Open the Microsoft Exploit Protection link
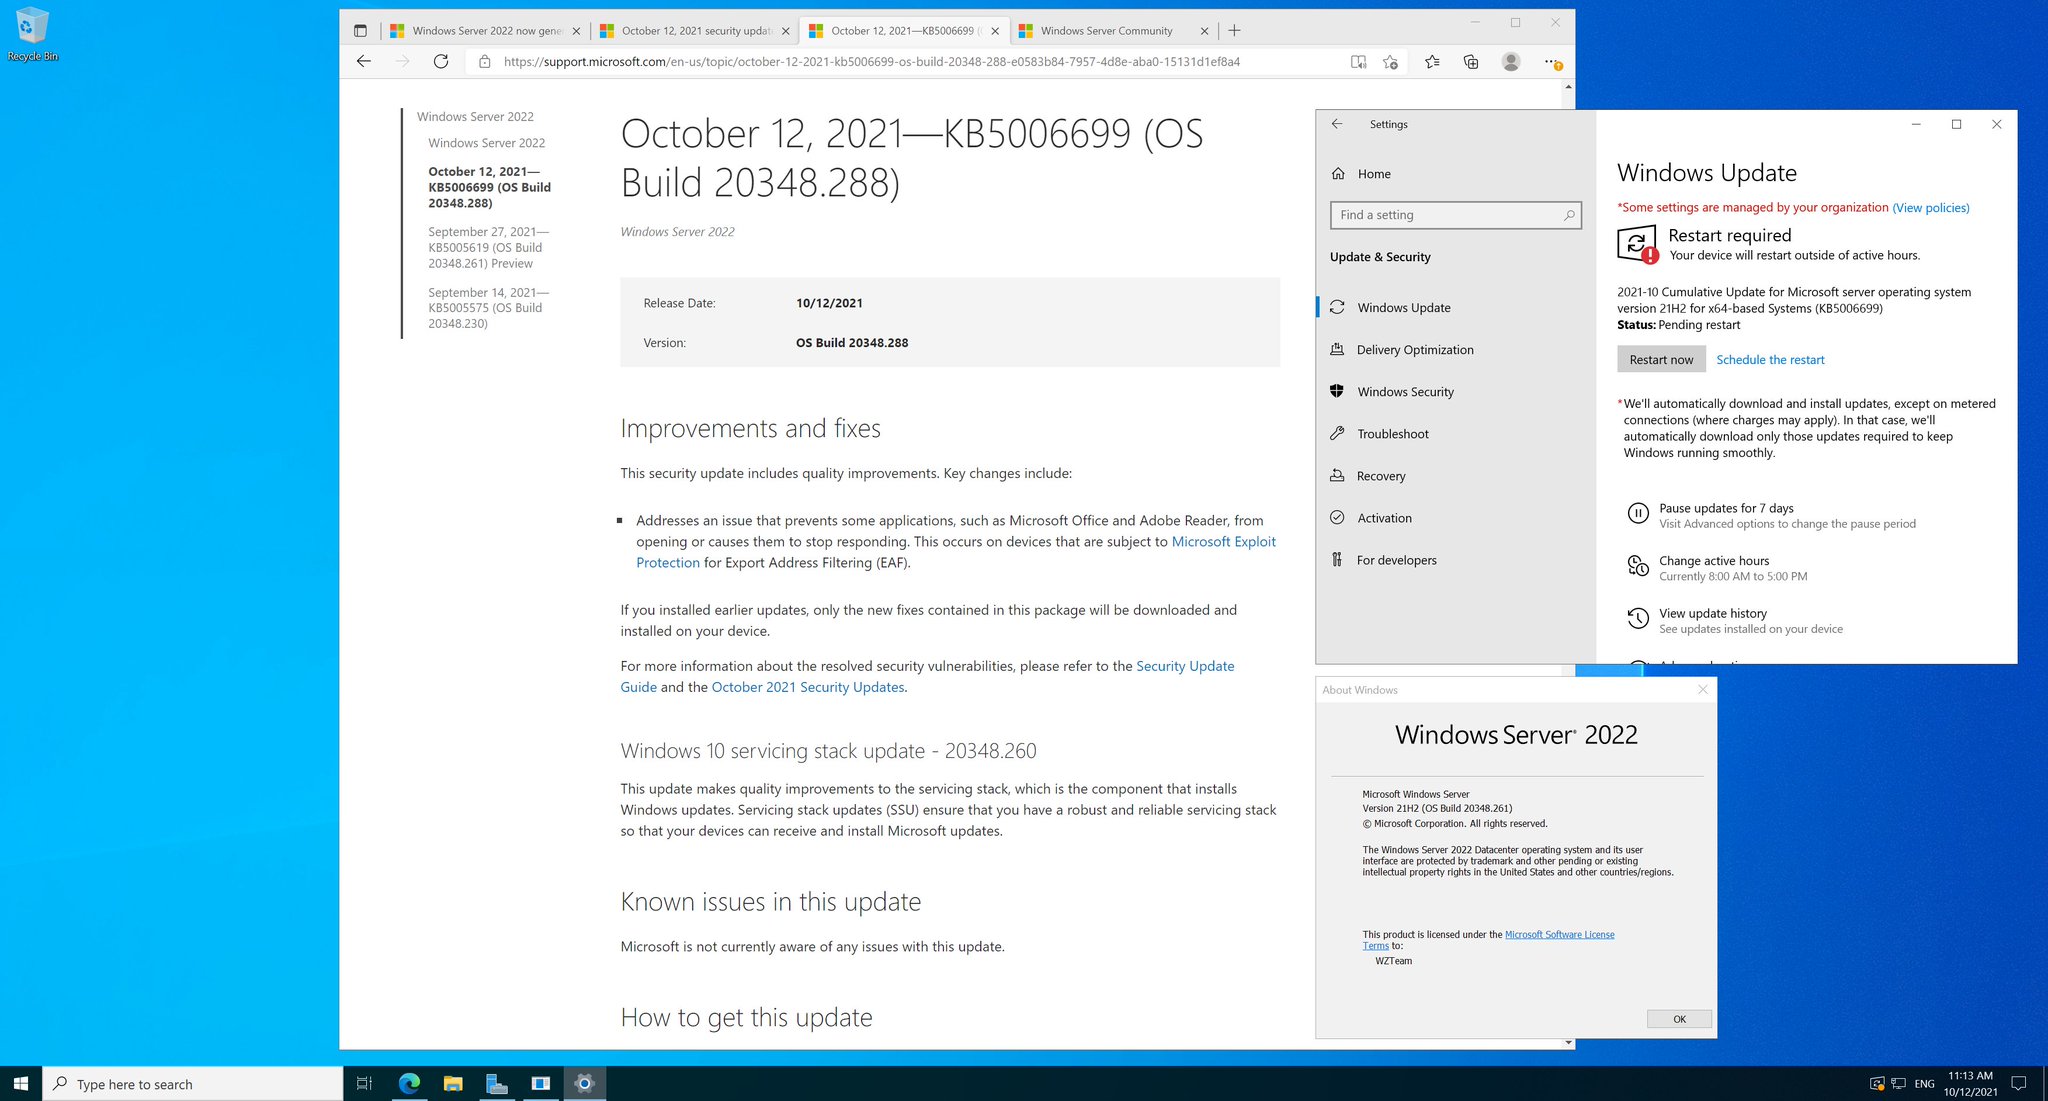 click(1223, 541)
